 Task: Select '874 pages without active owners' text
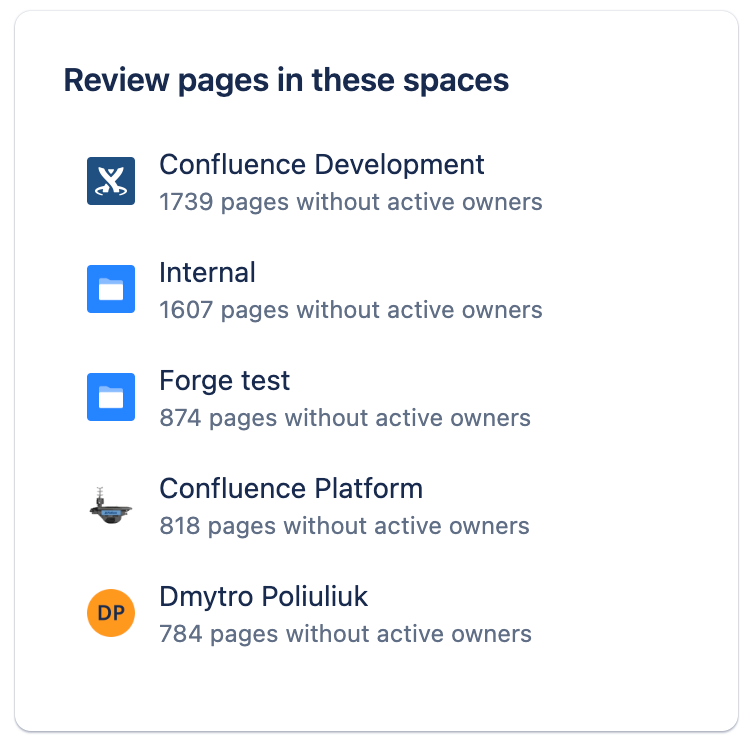tap(345, 419)
